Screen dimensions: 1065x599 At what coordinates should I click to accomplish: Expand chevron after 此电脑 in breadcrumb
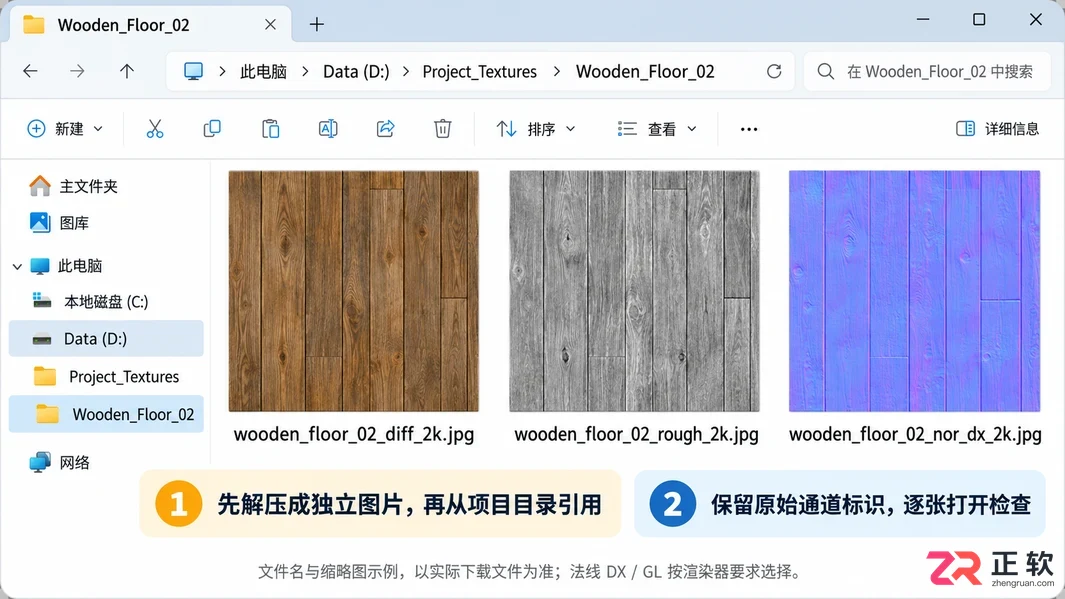click(x=305, y=71)
